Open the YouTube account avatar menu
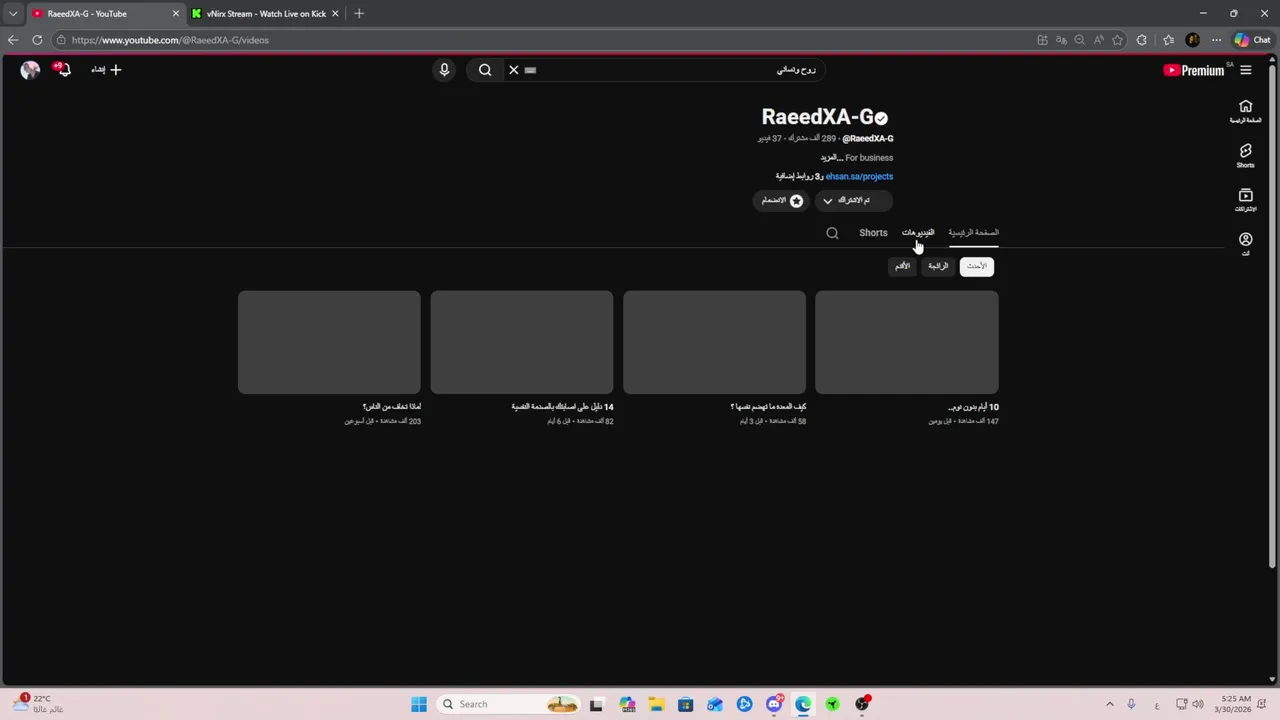1280x720 pixels. pyautogui.click(x=30, y=70)
